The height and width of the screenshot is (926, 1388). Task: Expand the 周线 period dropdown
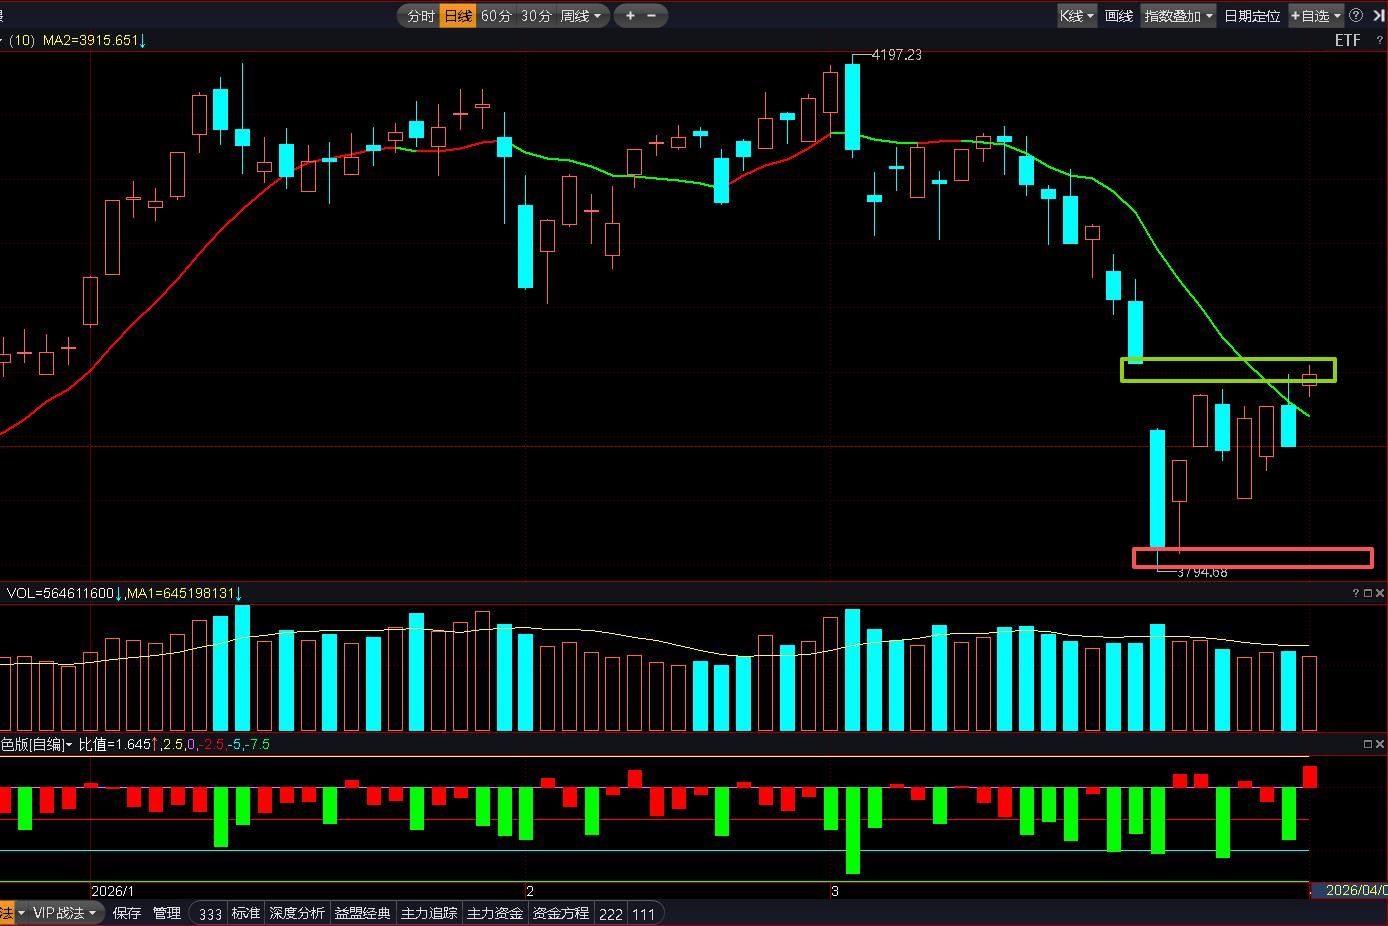tap(581, 16)
